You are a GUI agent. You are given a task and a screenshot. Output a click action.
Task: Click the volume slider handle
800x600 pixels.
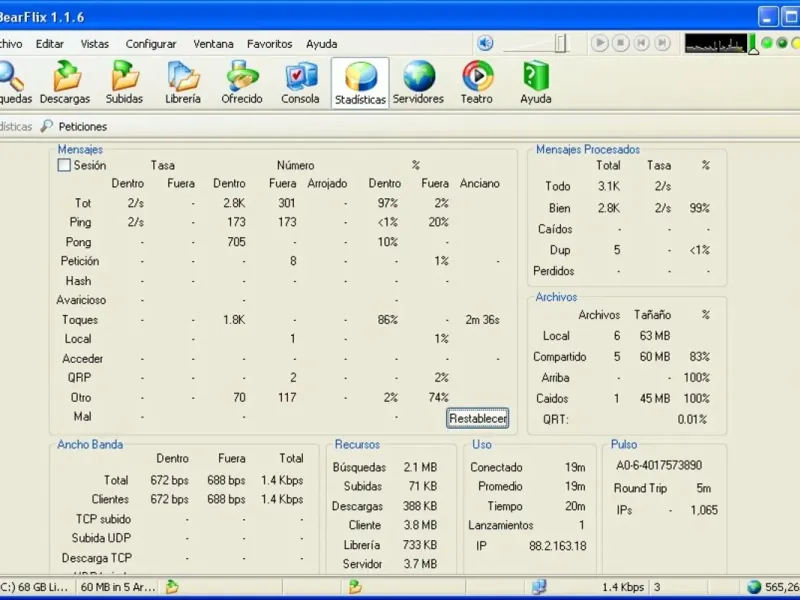click(561, 43)
